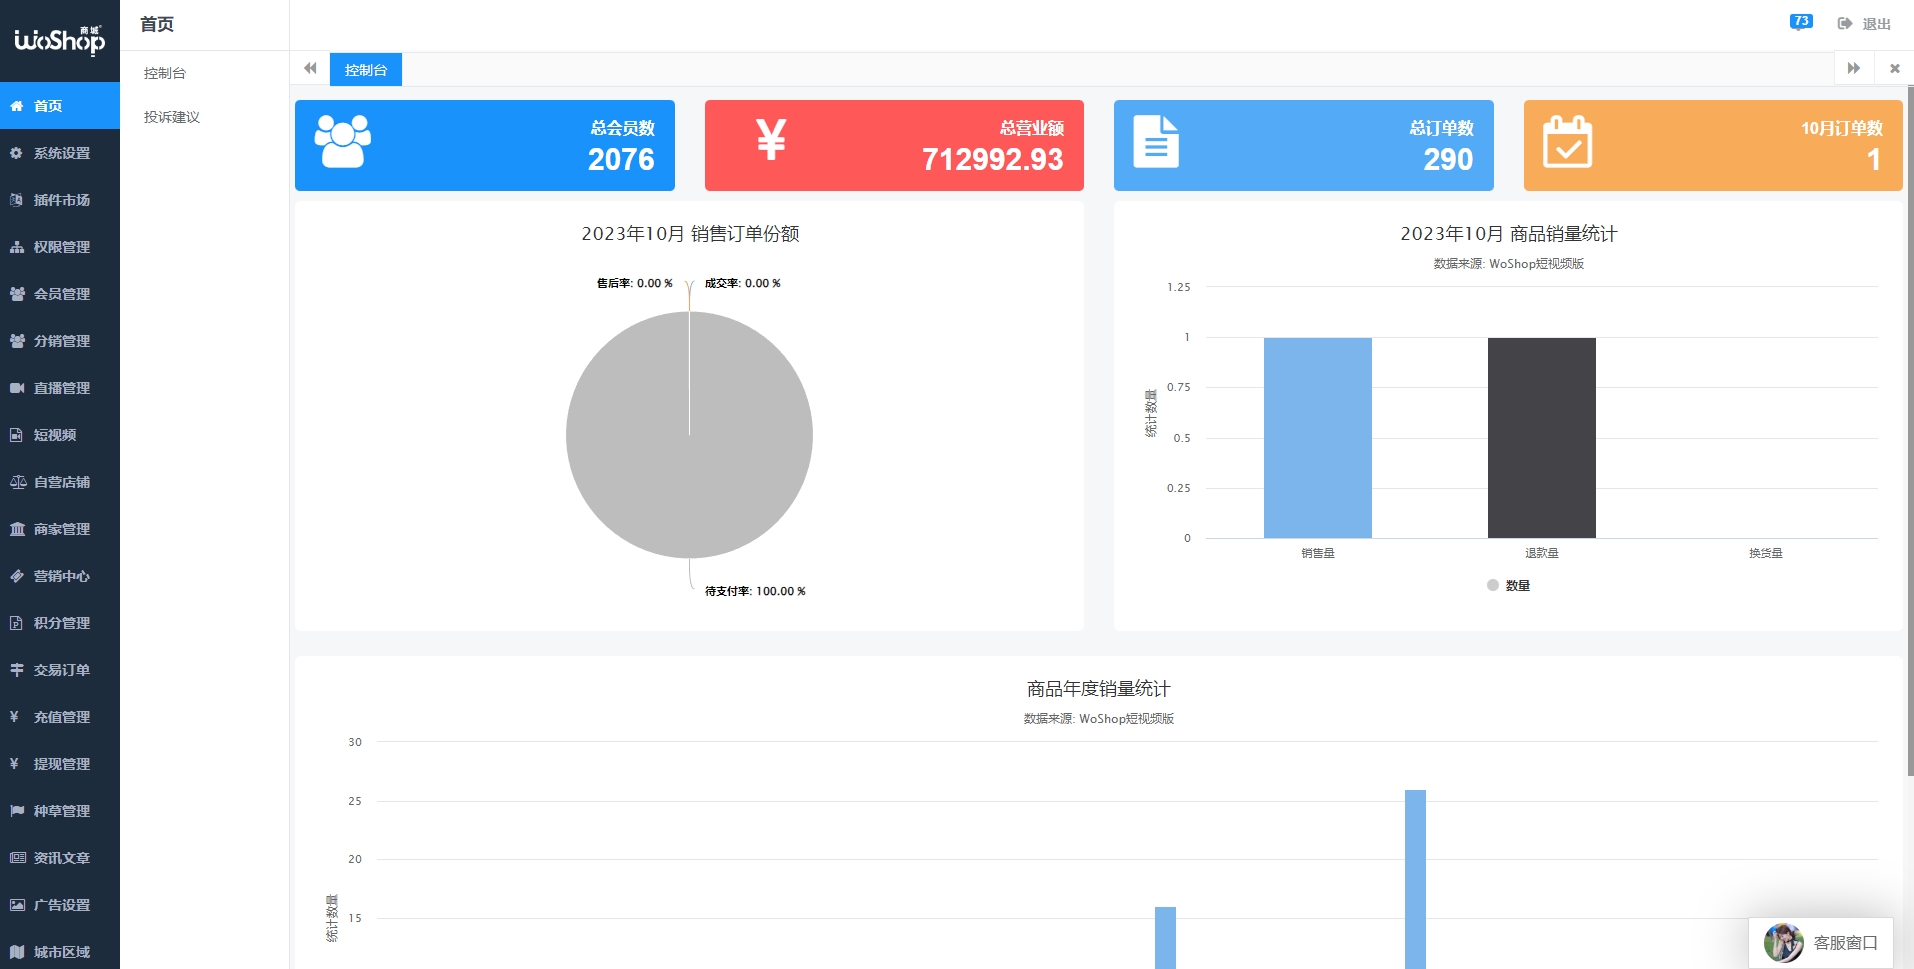The image size is (1914, 969).
Task: Switch to the 控制台 tab
Action: [x=365, y=70]
